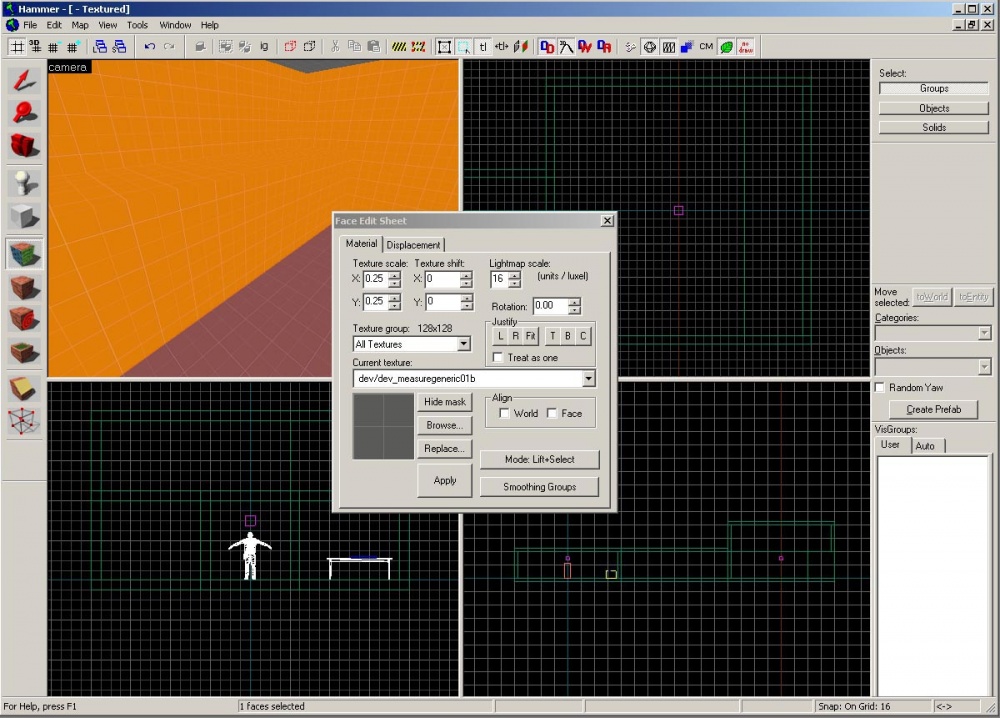Pick the Entity tool
Viewport: 1000px width, 718px height.
(x=24, y=183)
